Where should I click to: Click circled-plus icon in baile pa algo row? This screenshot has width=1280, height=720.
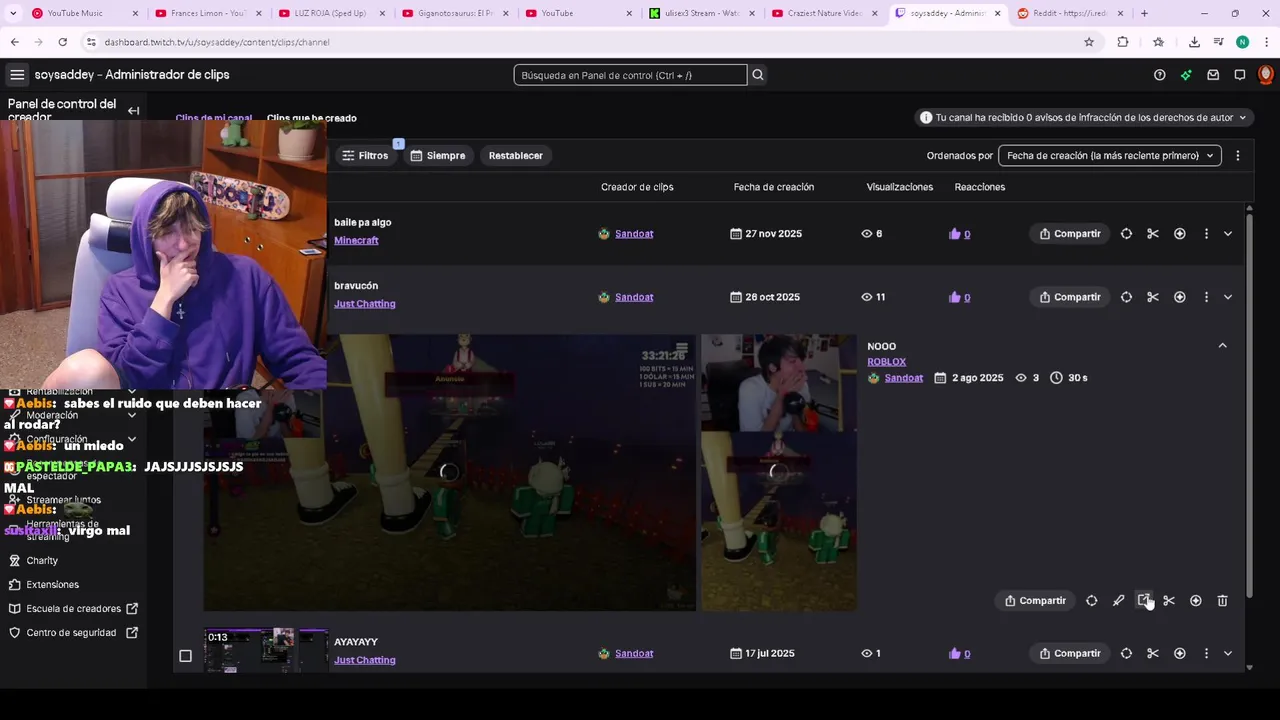1180,234
